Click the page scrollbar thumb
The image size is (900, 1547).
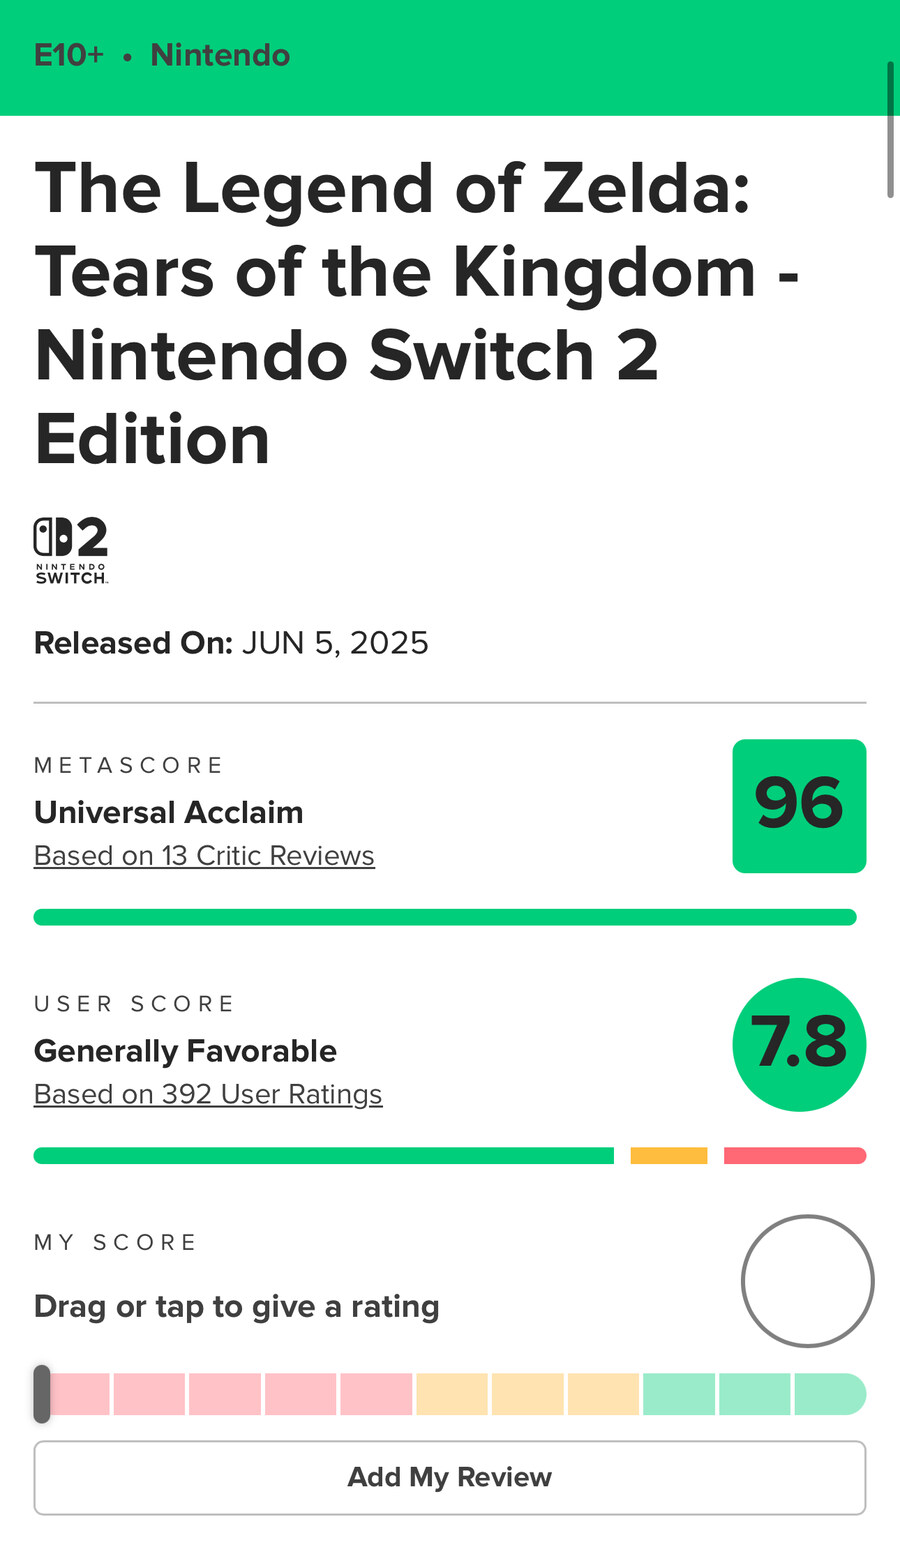tap(890, 130)
